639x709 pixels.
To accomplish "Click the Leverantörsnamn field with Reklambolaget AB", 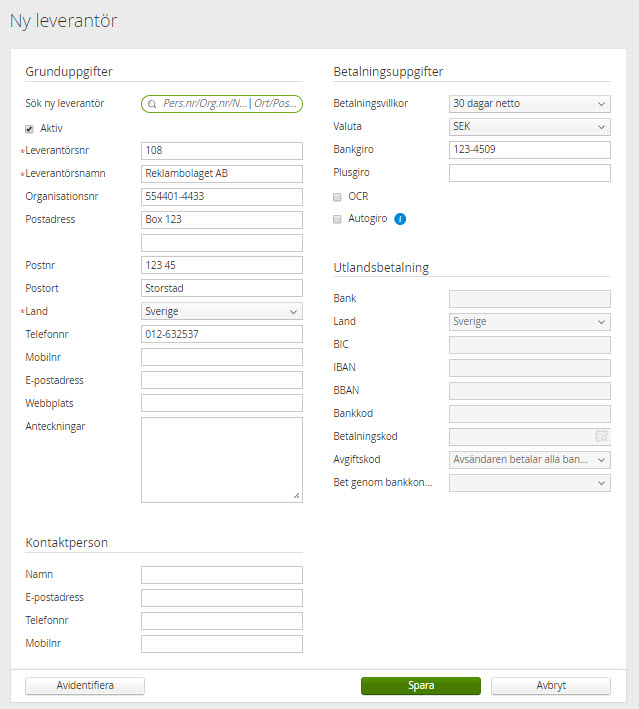I will [x=221, y=173].
